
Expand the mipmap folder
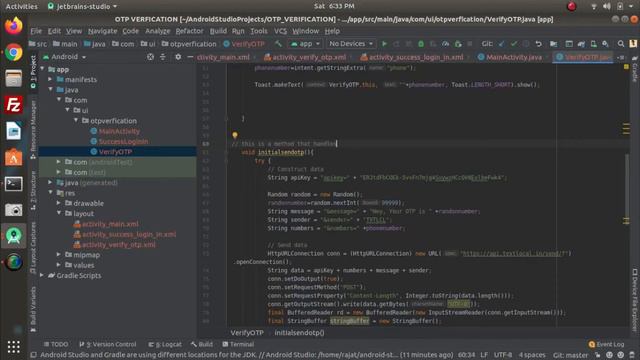59,254
